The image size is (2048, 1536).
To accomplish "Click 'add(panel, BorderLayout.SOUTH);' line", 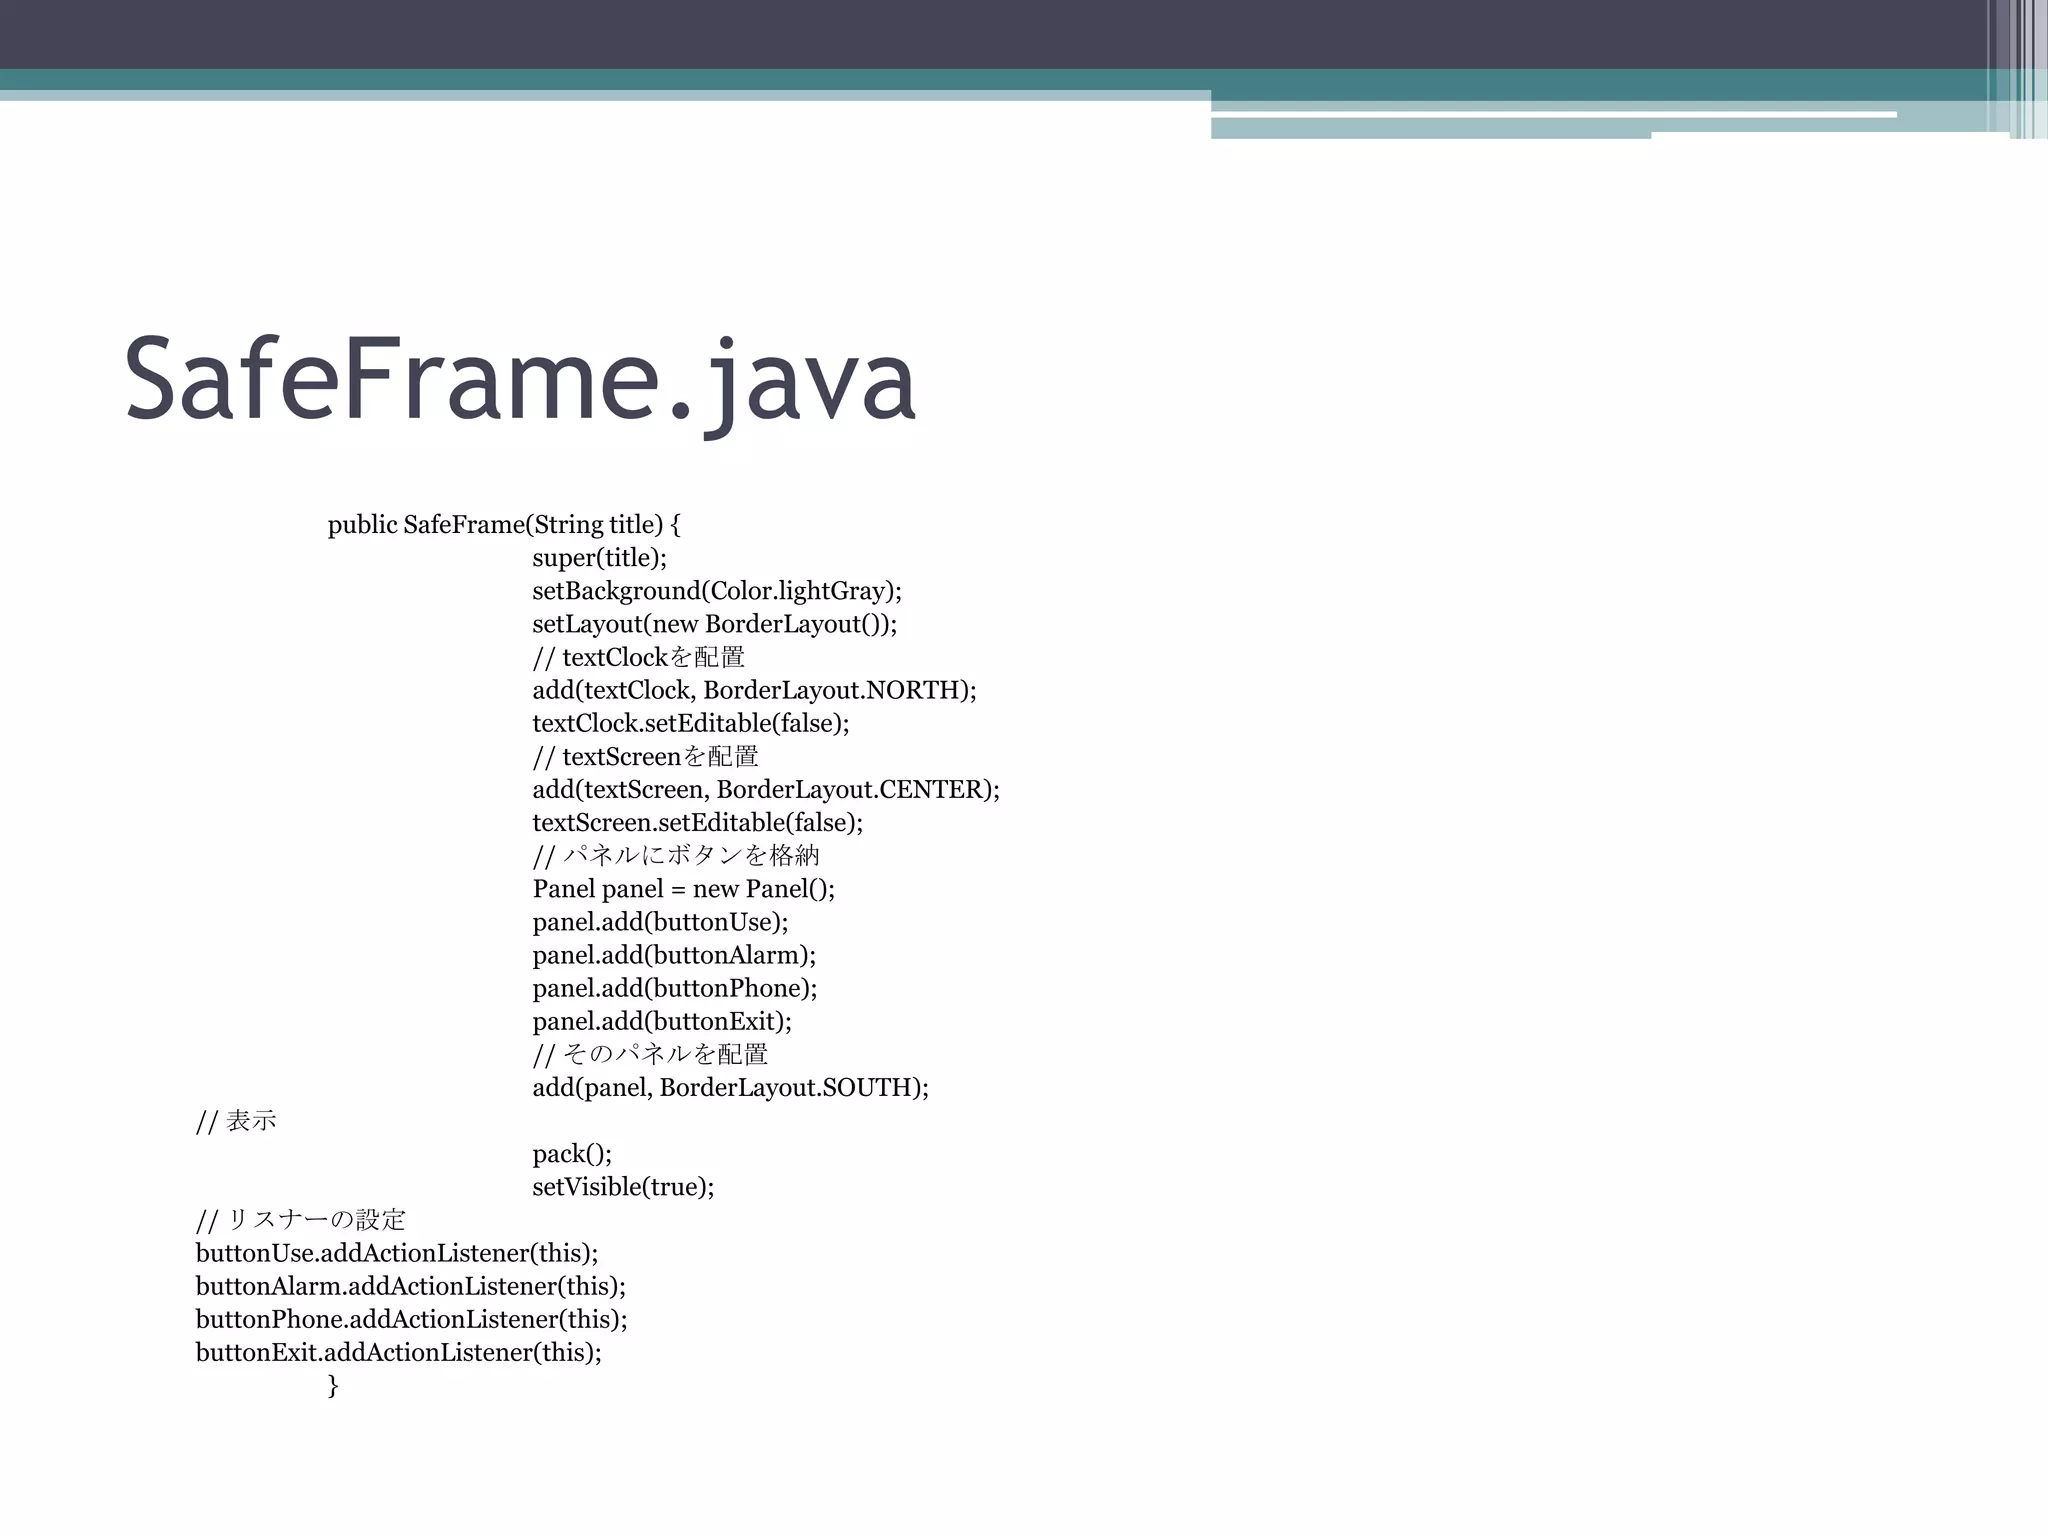I will click(x=731, y=1087).
